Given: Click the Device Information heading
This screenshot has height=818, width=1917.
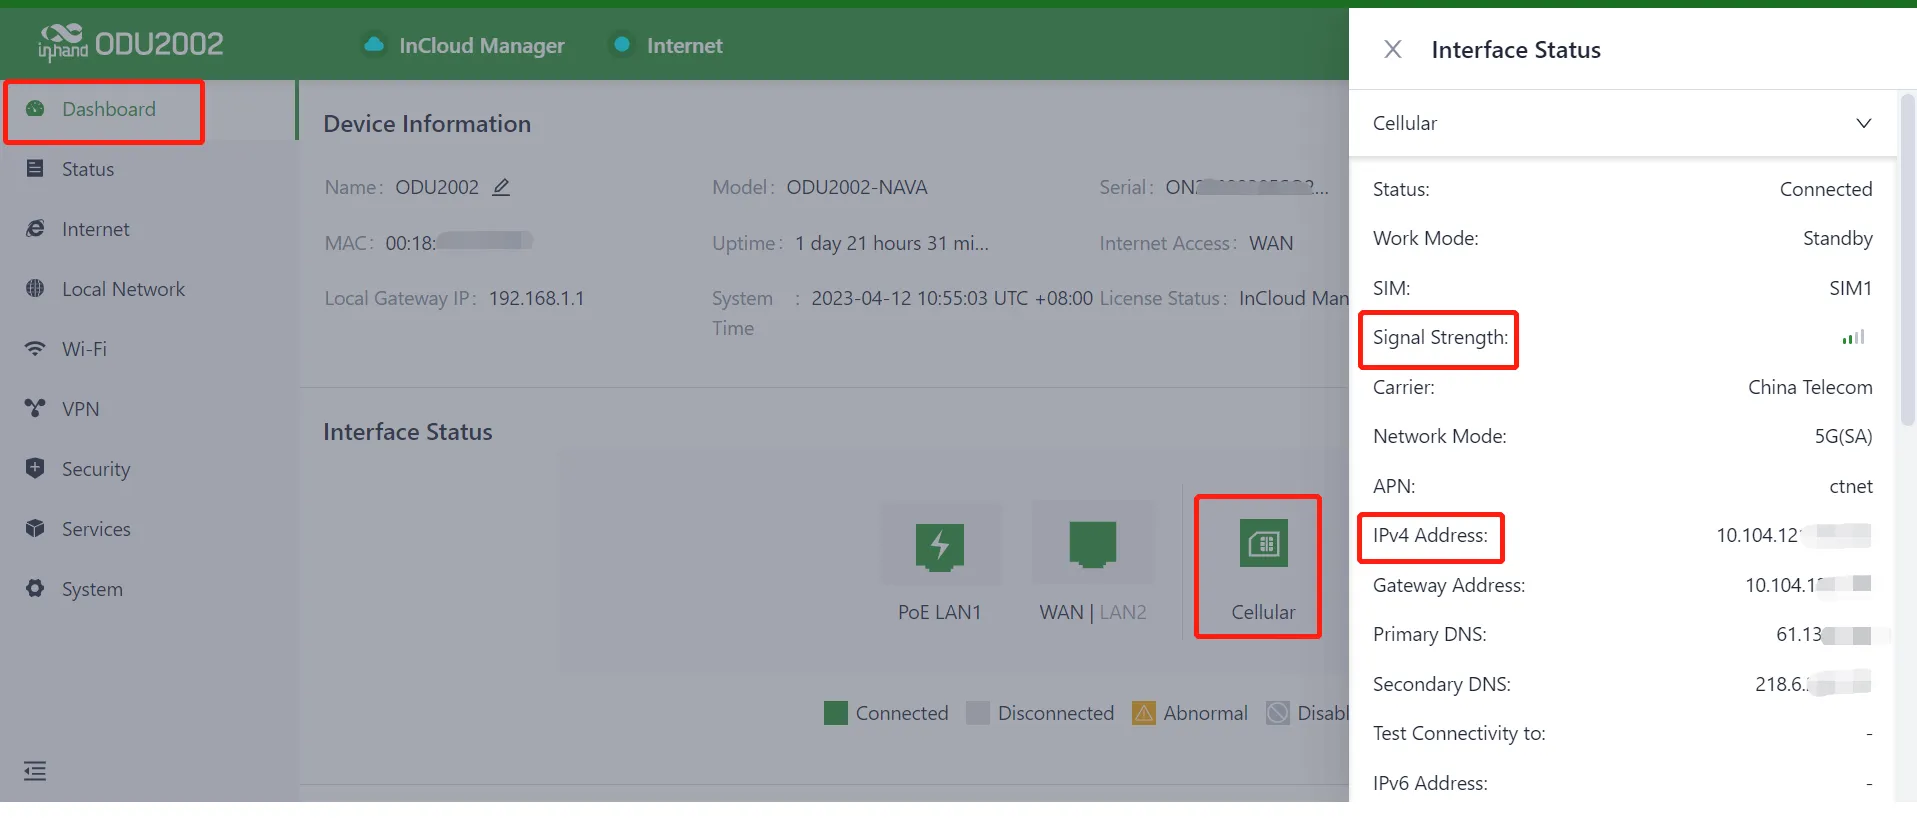Looking at the screenshot, I should click(427, 124).
